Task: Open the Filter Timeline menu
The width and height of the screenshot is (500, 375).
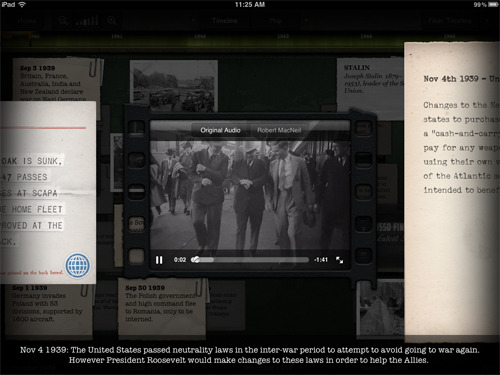Action: click(x=450, y=21)
